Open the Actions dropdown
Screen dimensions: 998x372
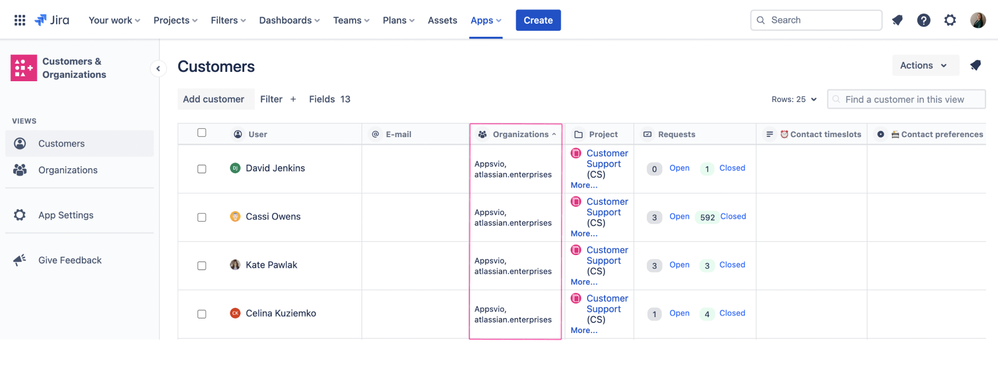click(925, 66)
